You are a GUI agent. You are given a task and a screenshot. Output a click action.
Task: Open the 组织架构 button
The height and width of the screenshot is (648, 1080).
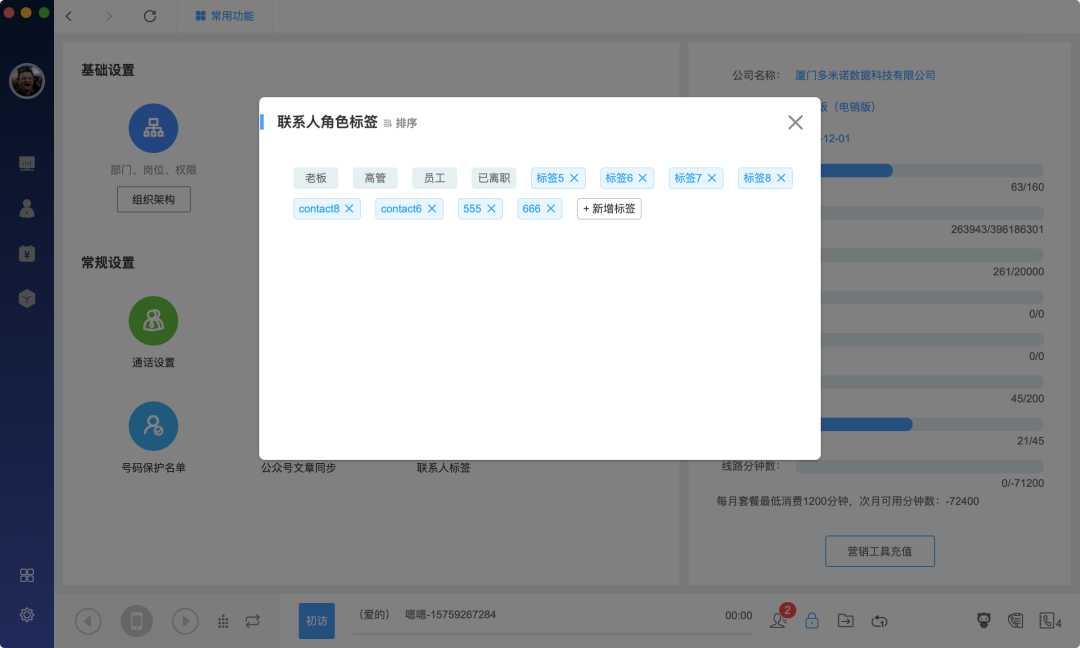154,199
